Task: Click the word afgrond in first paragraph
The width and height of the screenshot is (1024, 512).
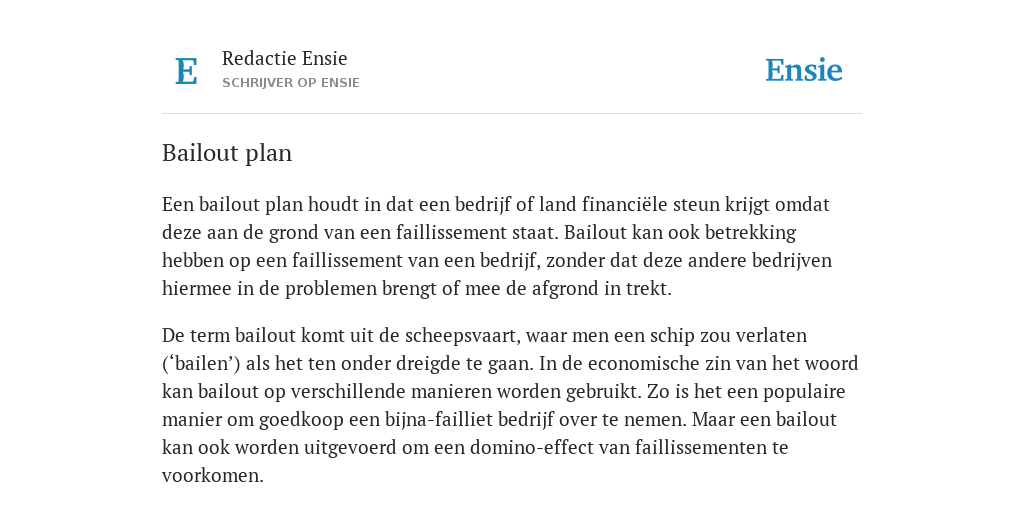Action: [x=565, y=289]
